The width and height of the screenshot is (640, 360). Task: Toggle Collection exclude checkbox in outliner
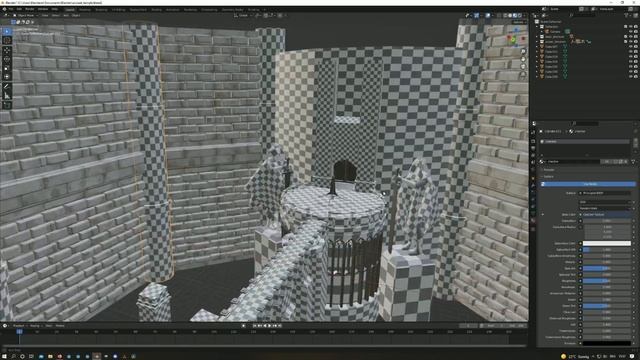[x=625, y=27]
